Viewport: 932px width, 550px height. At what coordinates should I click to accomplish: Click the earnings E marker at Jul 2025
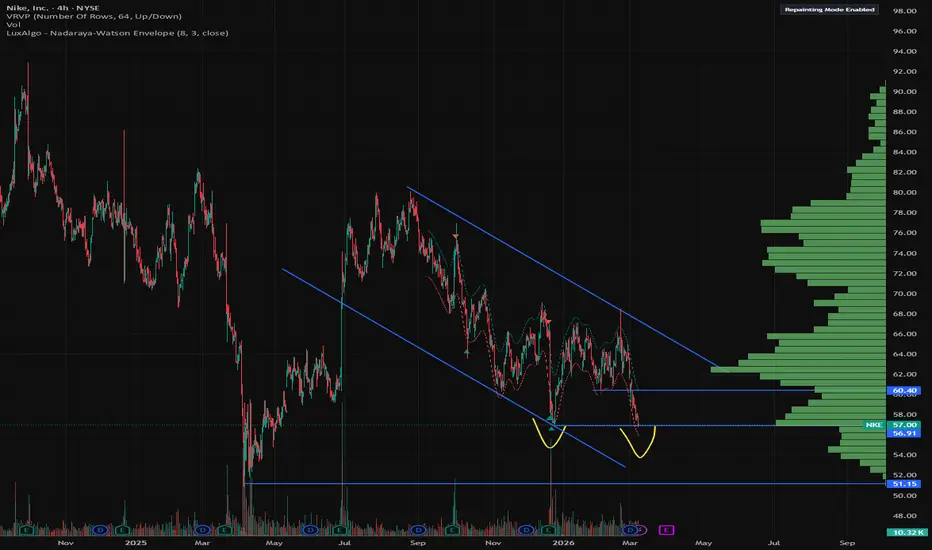(x=340, y=530)
